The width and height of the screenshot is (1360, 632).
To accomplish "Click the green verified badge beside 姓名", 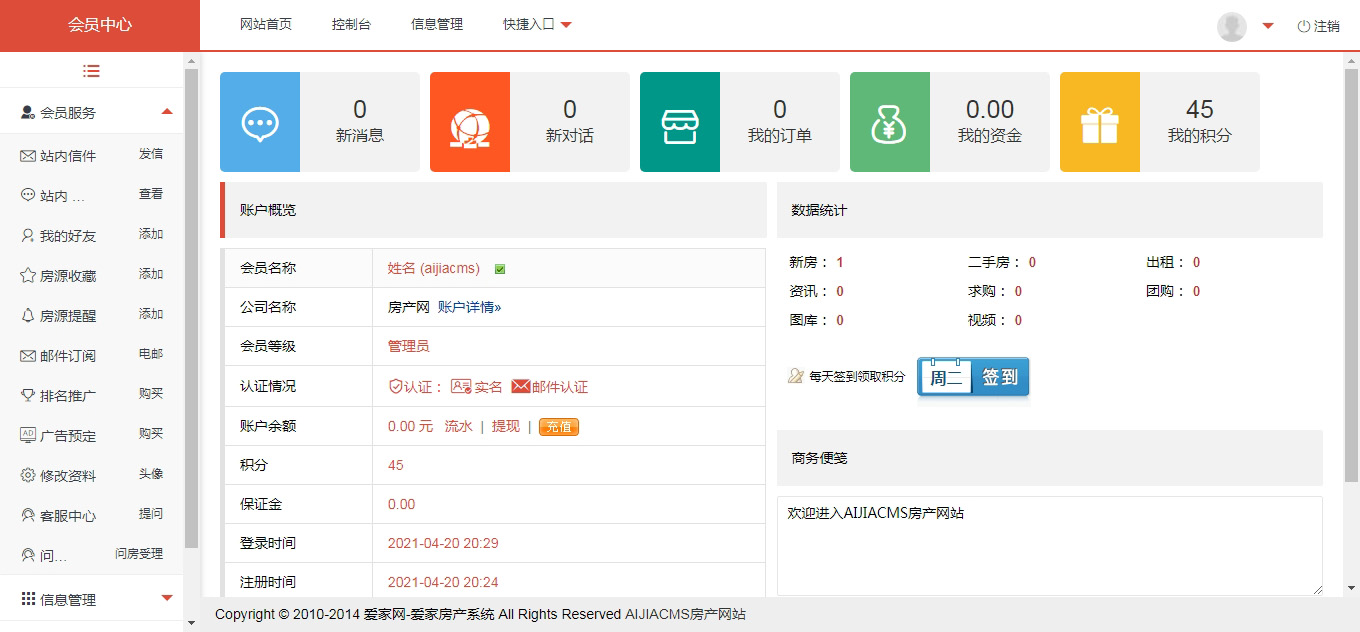I will (x=500, y=269).
